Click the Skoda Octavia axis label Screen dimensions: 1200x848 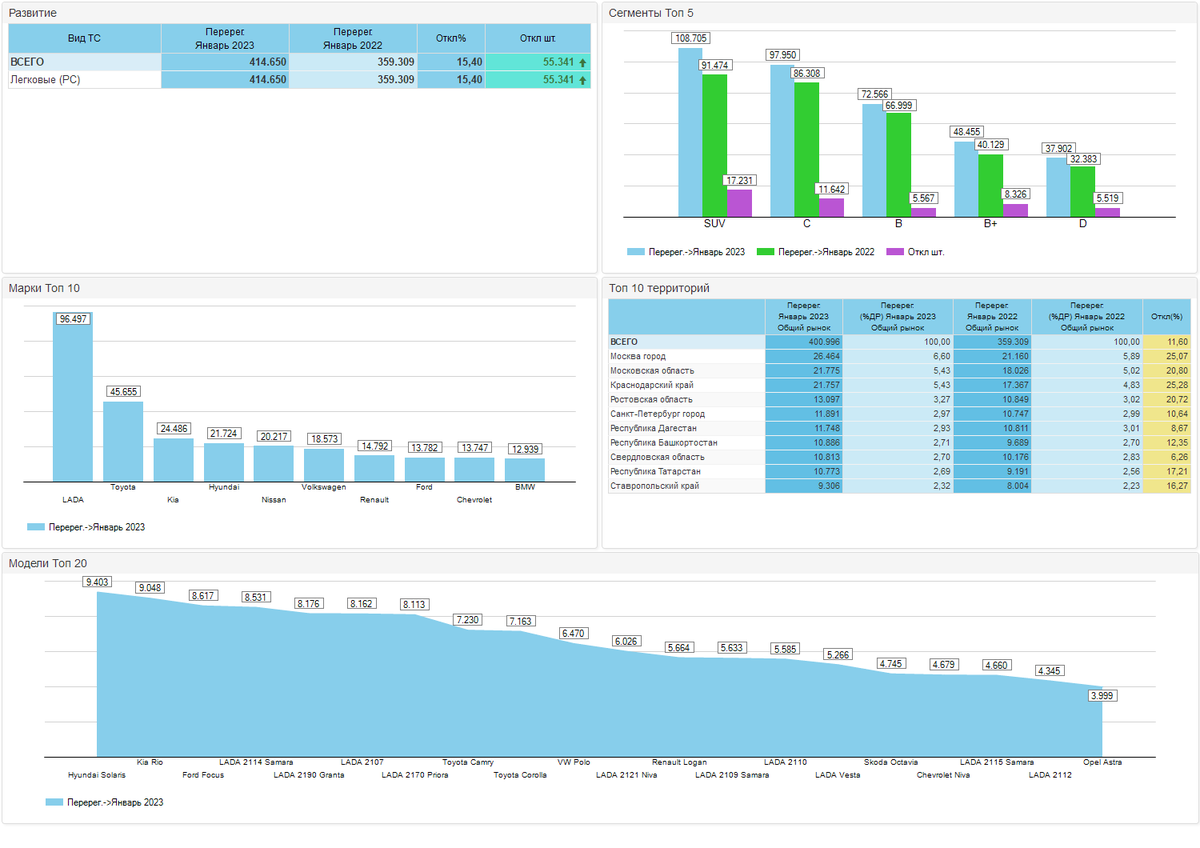tap(891, 762)
